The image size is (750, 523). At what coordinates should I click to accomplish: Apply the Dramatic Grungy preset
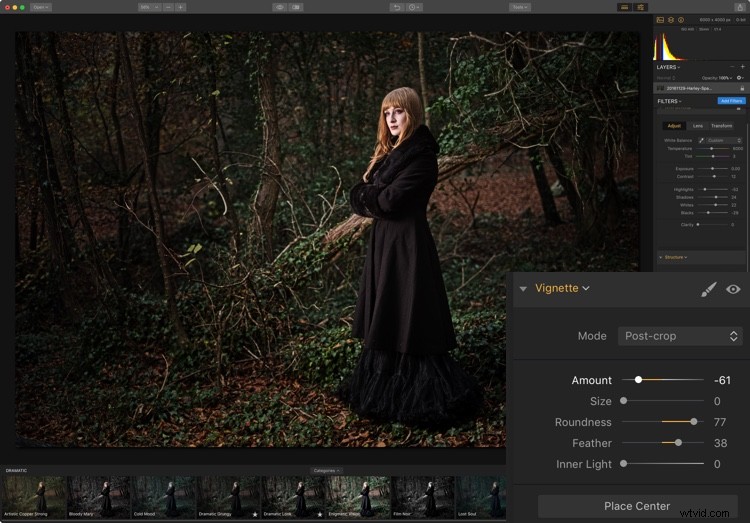click(228, 497)
